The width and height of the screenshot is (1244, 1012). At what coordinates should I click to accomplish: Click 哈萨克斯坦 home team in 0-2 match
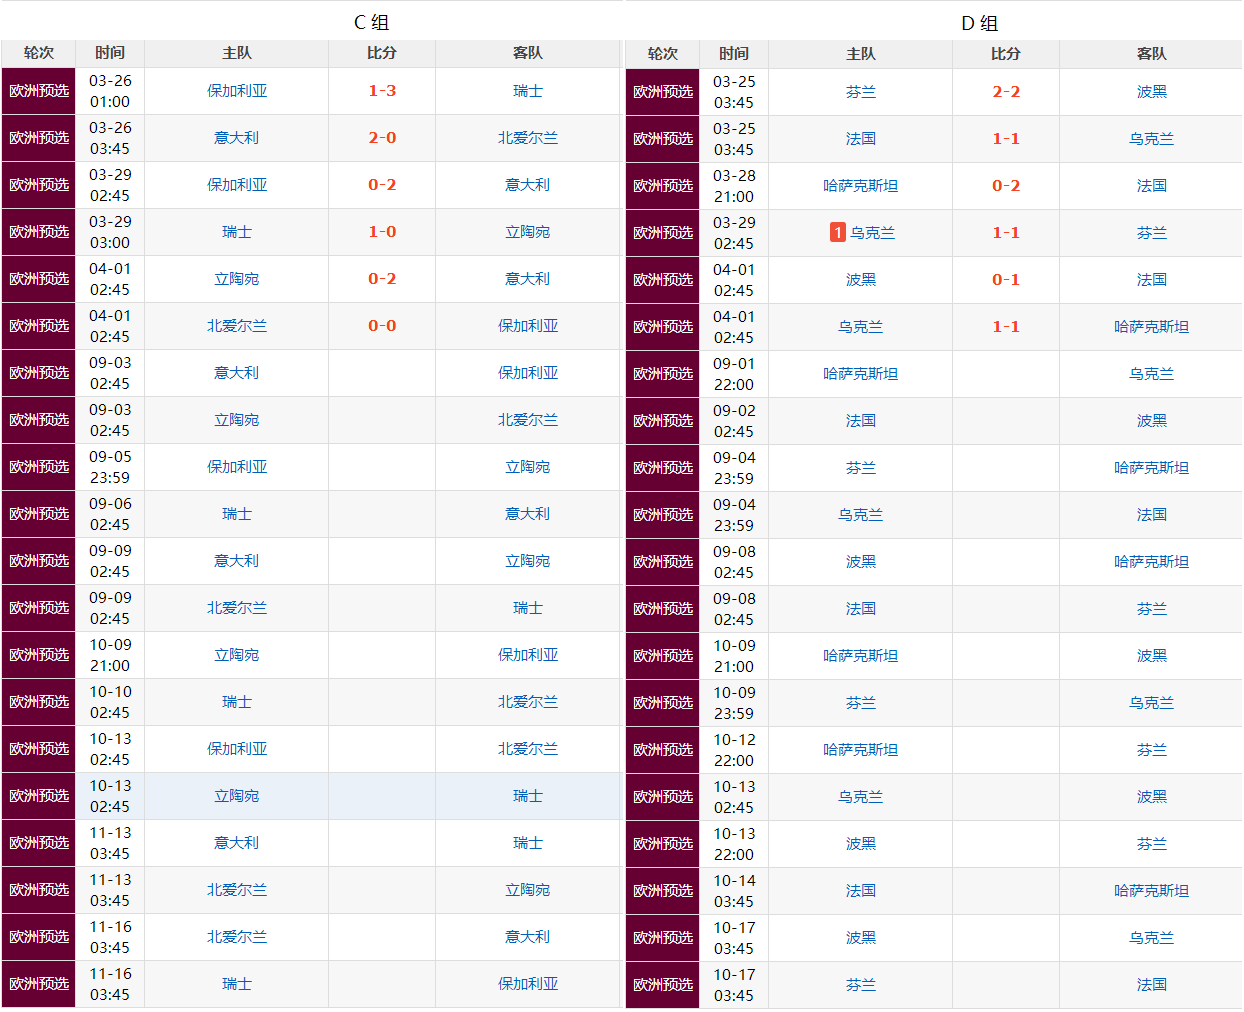click(x=861, y=186)
